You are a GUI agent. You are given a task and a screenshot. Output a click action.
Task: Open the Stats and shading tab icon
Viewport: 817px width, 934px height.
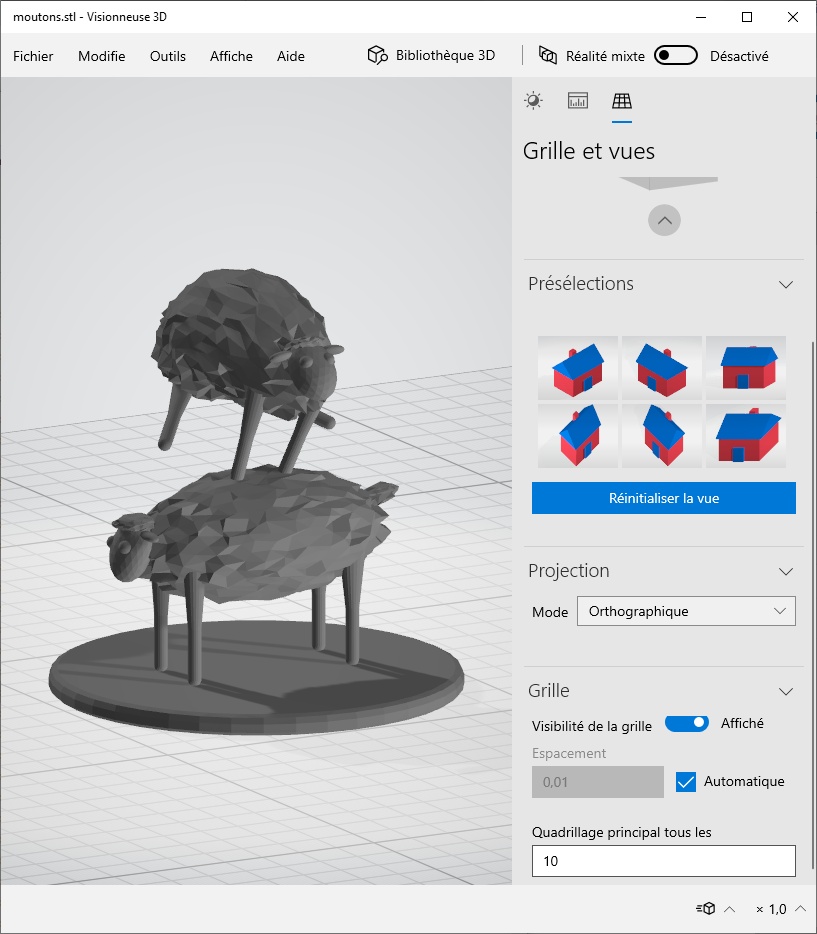coord(578,101)
